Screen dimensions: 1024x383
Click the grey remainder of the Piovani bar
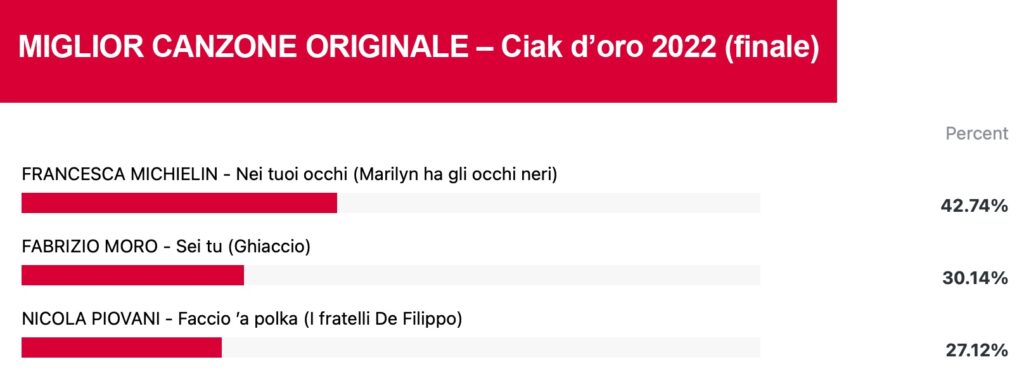pyautogui.click(x=491, y=348)
